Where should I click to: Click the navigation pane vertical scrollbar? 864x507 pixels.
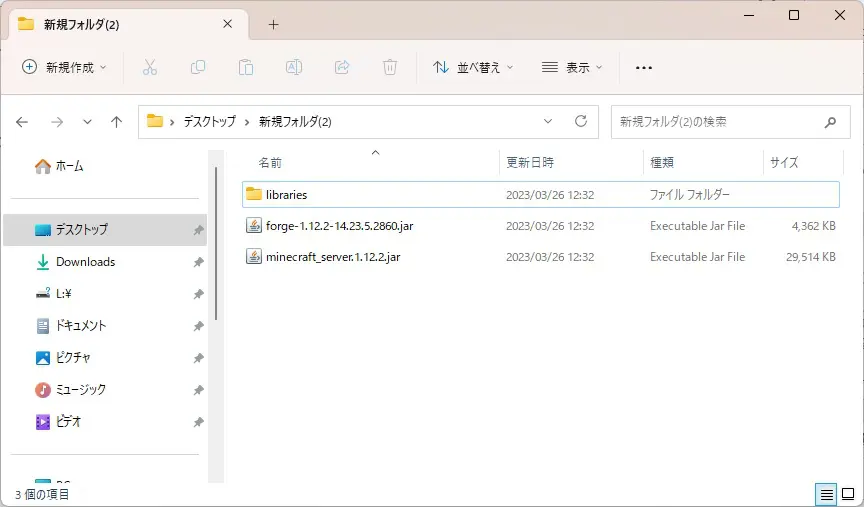[217, 250]
